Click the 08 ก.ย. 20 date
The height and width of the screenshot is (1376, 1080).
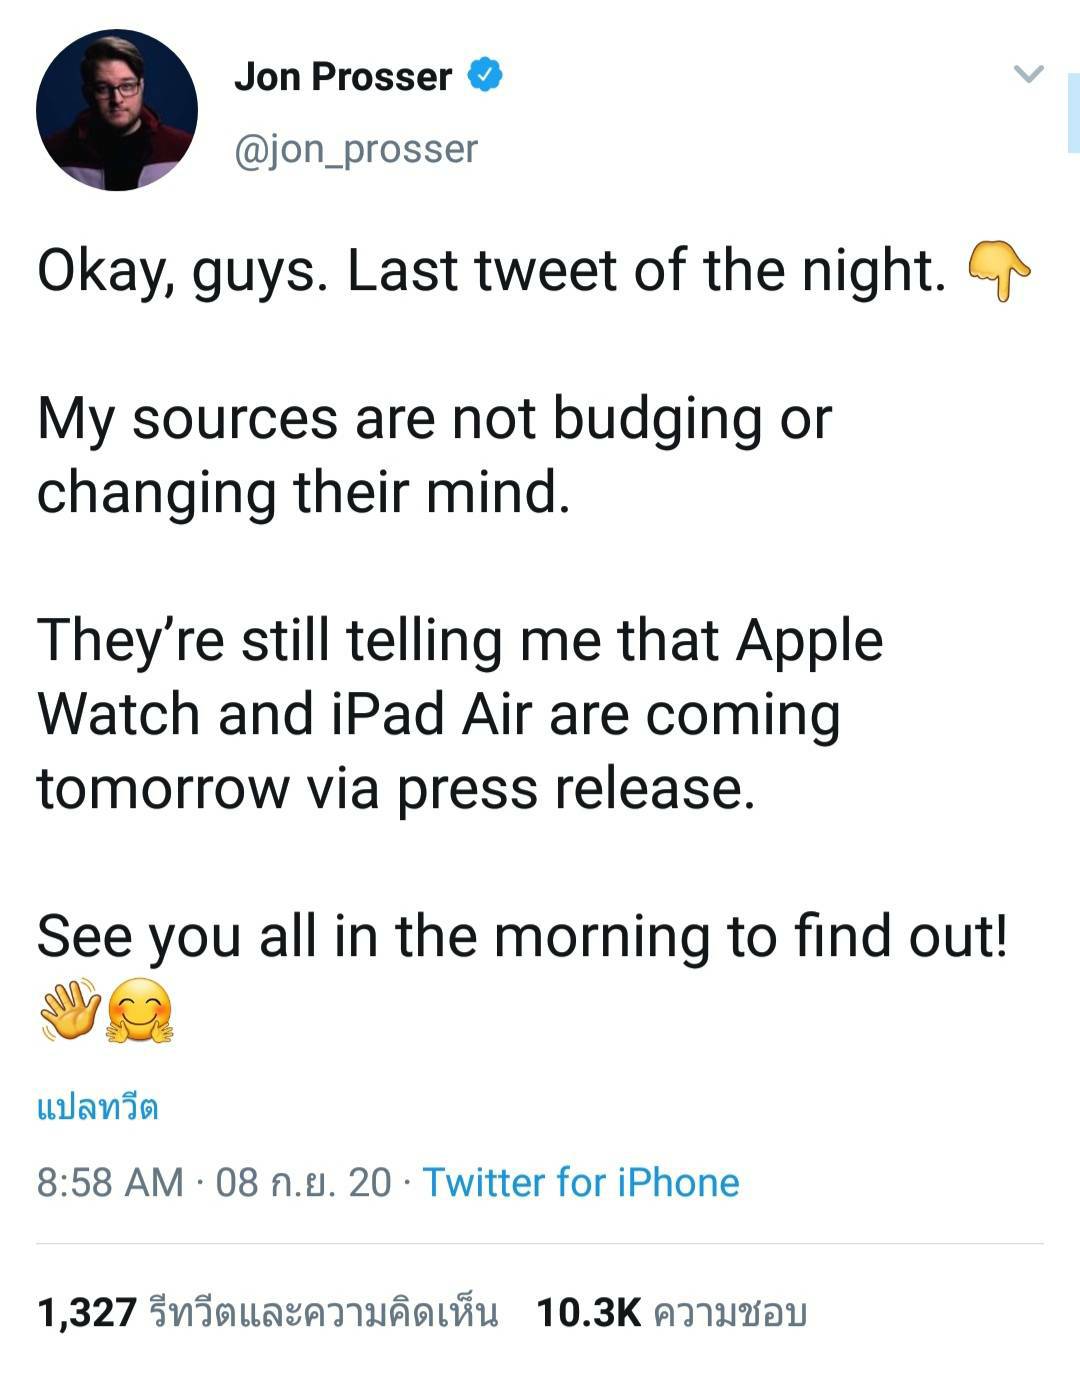(303, 1183)
